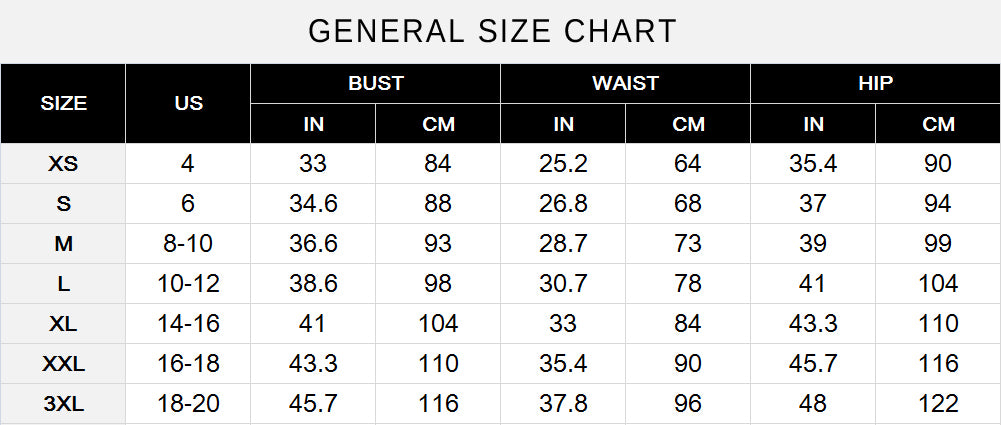
Task: Select the 38.6 inch bust cell
Action: point(313,284)
